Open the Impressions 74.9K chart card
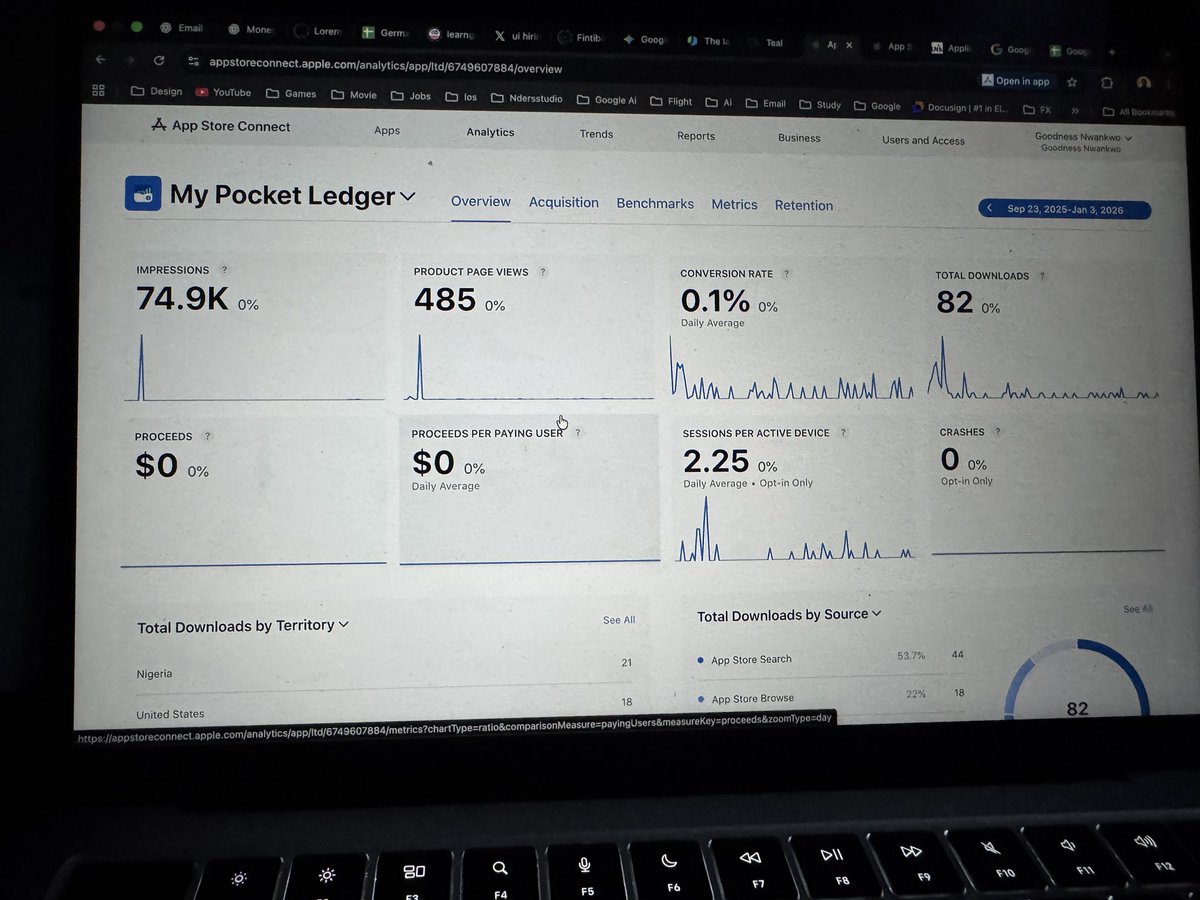The height and width of the screenshot is (900, 1200). coord(254,332)
